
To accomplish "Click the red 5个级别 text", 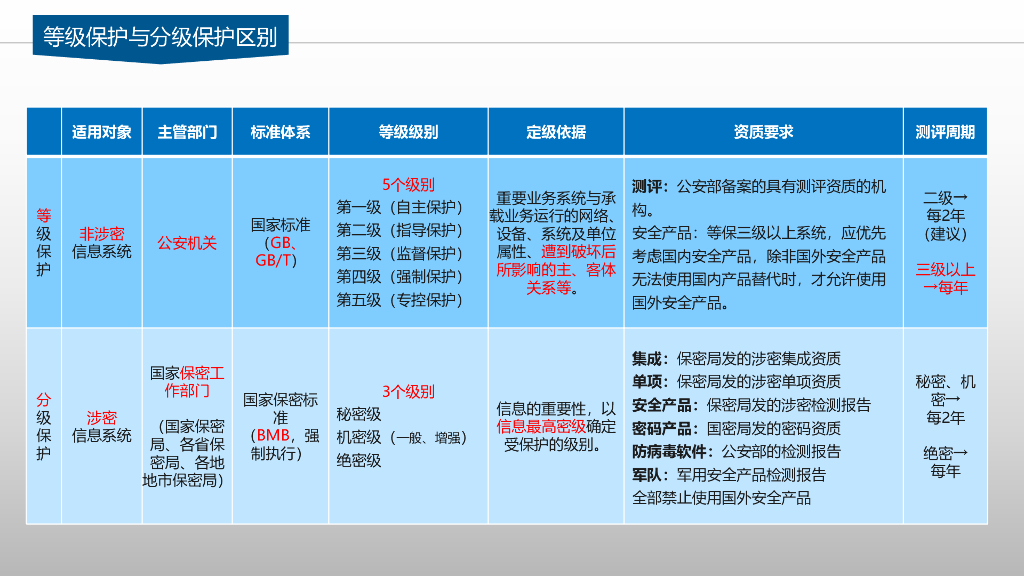I will pyautogui.click(x=408, y=185).
